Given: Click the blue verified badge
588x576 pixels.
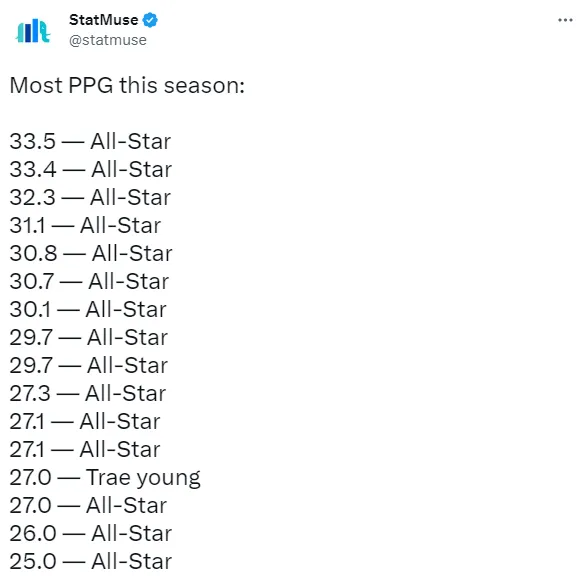Looking at the screenshot, I should [x=150, y=20].
